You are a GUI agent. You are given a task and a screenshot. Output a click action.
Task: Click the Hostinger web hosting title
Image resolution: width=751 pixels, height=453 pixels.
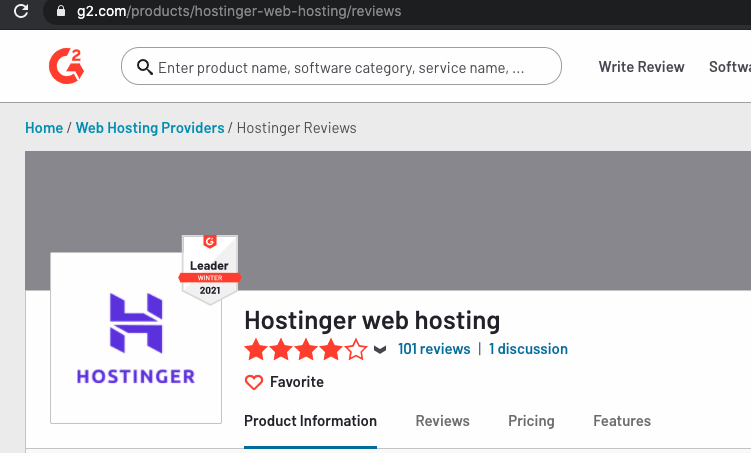[x=372, y=320]
